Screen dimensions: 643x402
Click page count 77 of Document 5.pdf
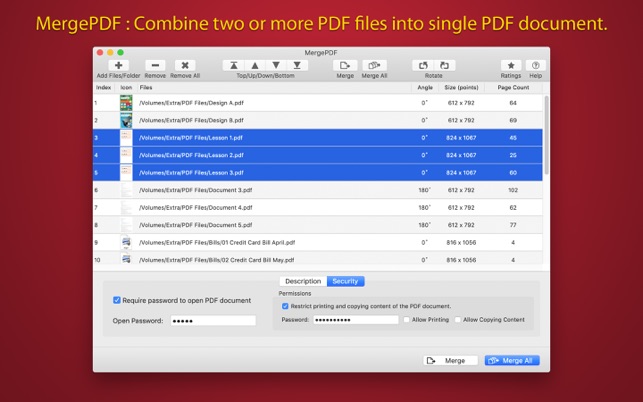pos(513,225)
